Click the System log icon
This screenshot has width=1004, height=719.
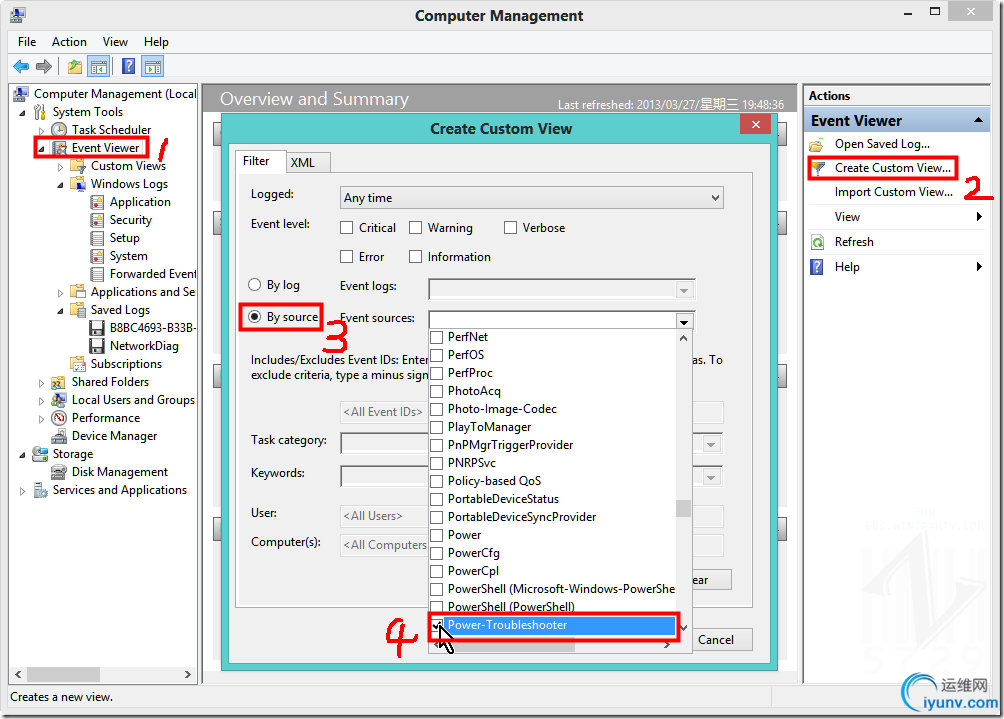point(97,256)
